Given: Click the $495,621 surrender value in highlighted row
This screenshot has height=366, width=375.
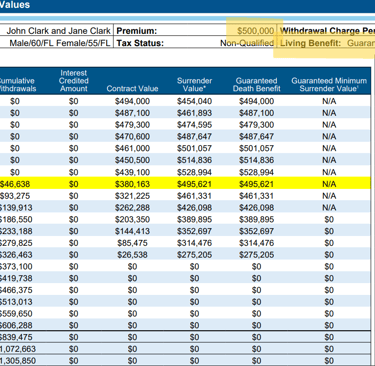Looking at the screenshot, I should tap(194, 184).
